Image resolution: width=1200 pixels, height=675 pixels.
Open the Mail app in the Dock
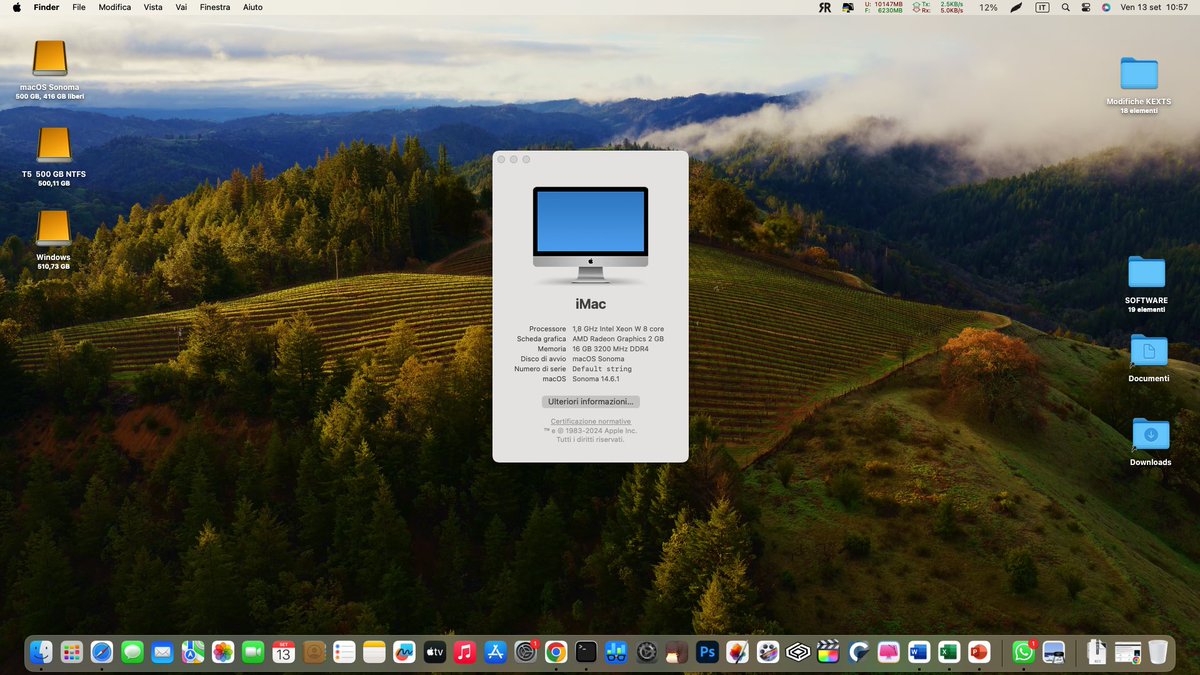(x=162, y=652)
